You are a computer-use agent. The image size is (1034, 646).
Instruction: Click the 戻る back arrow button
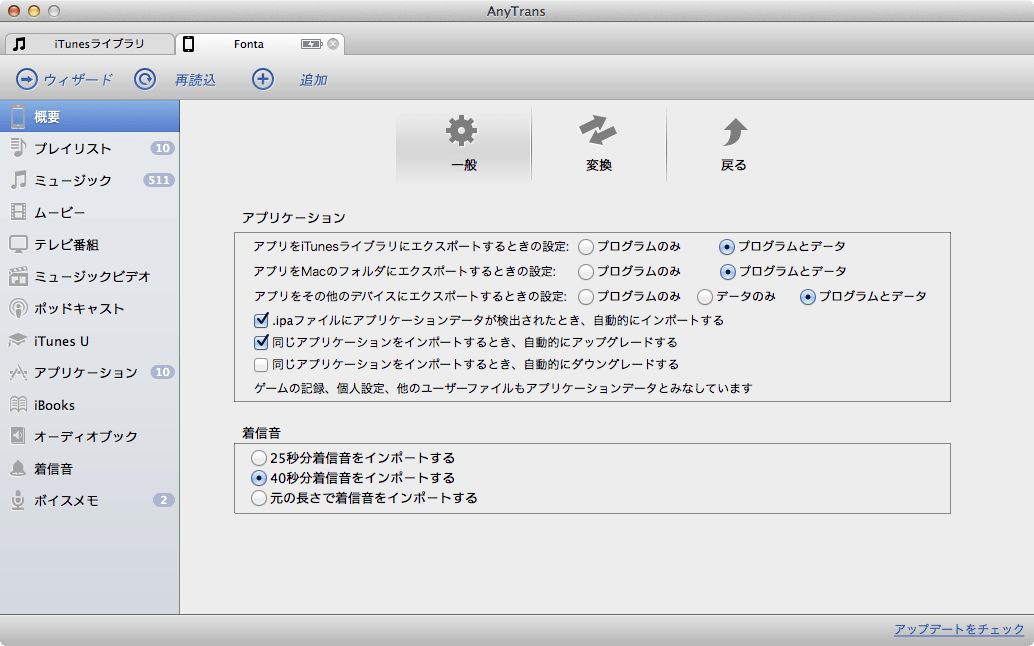[733, 144]
